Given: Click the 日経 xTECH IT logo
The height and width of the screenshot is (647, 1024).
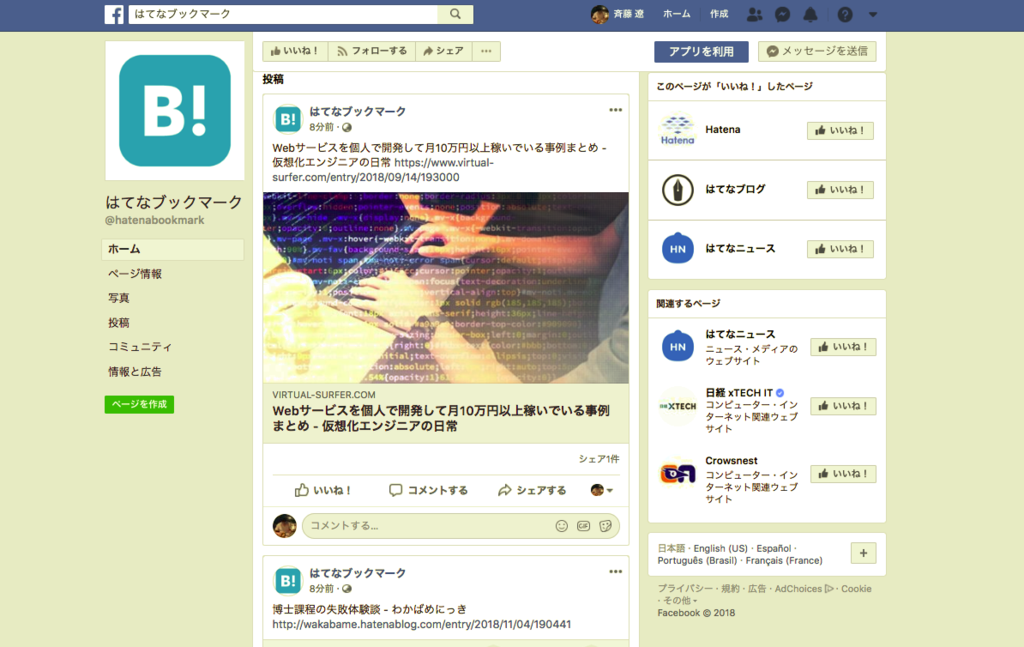Looking at the screenshot, I should coord(677,406).
